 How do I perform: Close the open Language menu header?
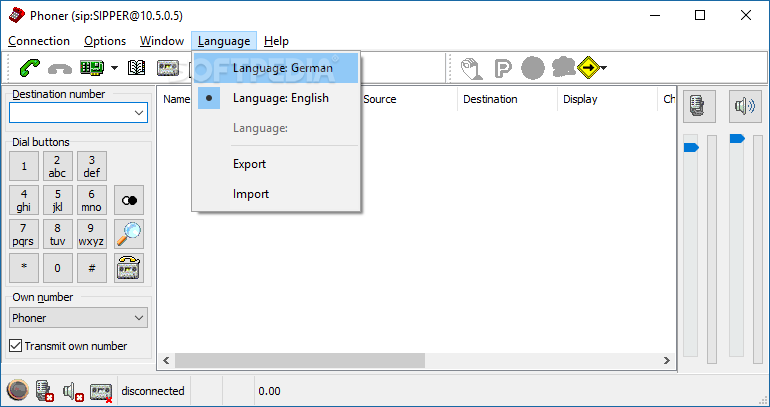224,41
